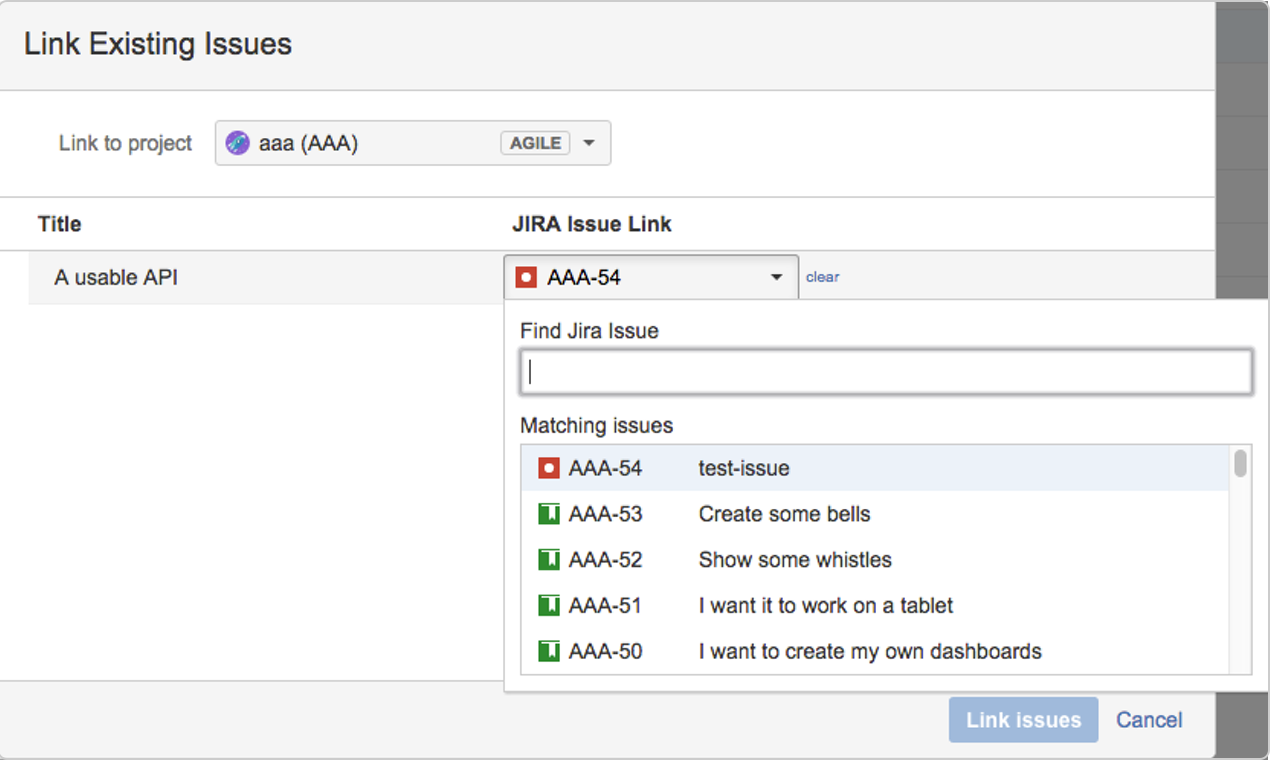Screen dimensions: 1270x760
Task: Click the green story icon for AAA-53
Action: [548, 514]
